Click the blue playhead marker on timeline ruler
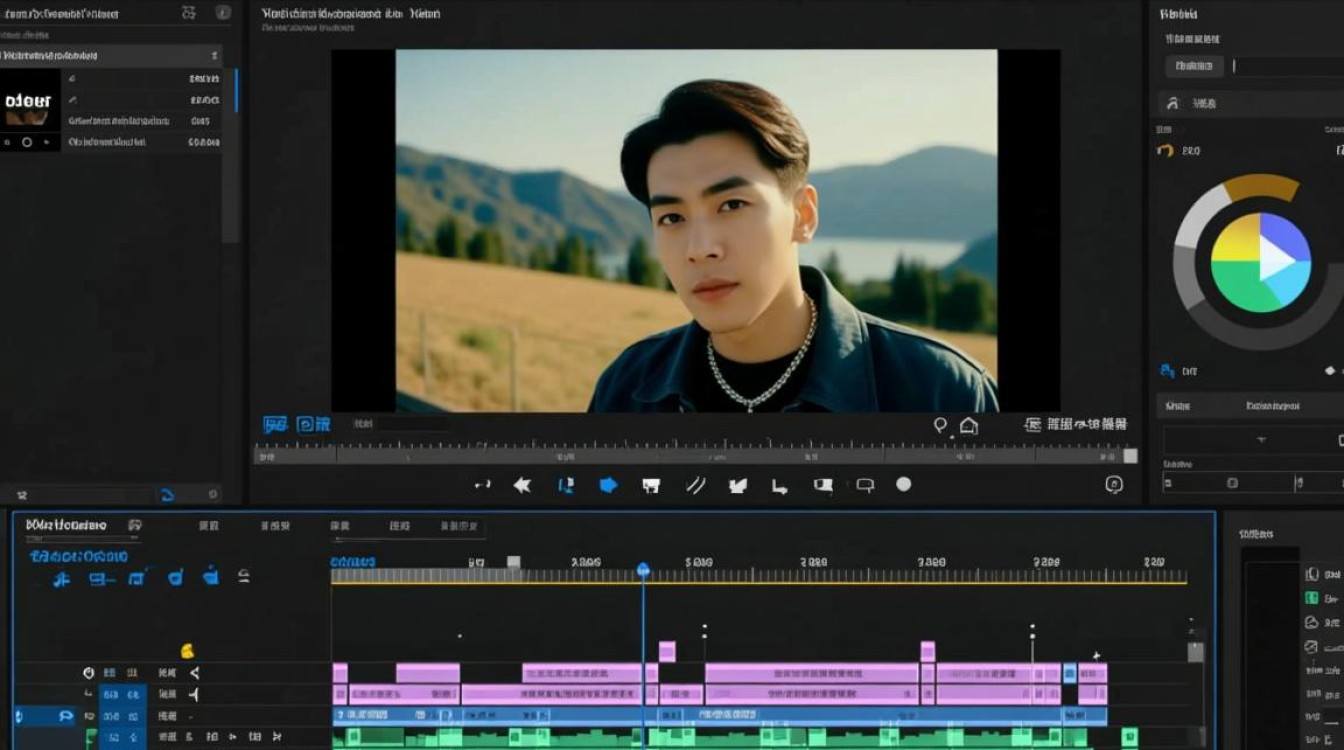Image resolution: width=1344 pixels, height=750 pixels. (643, 570)
